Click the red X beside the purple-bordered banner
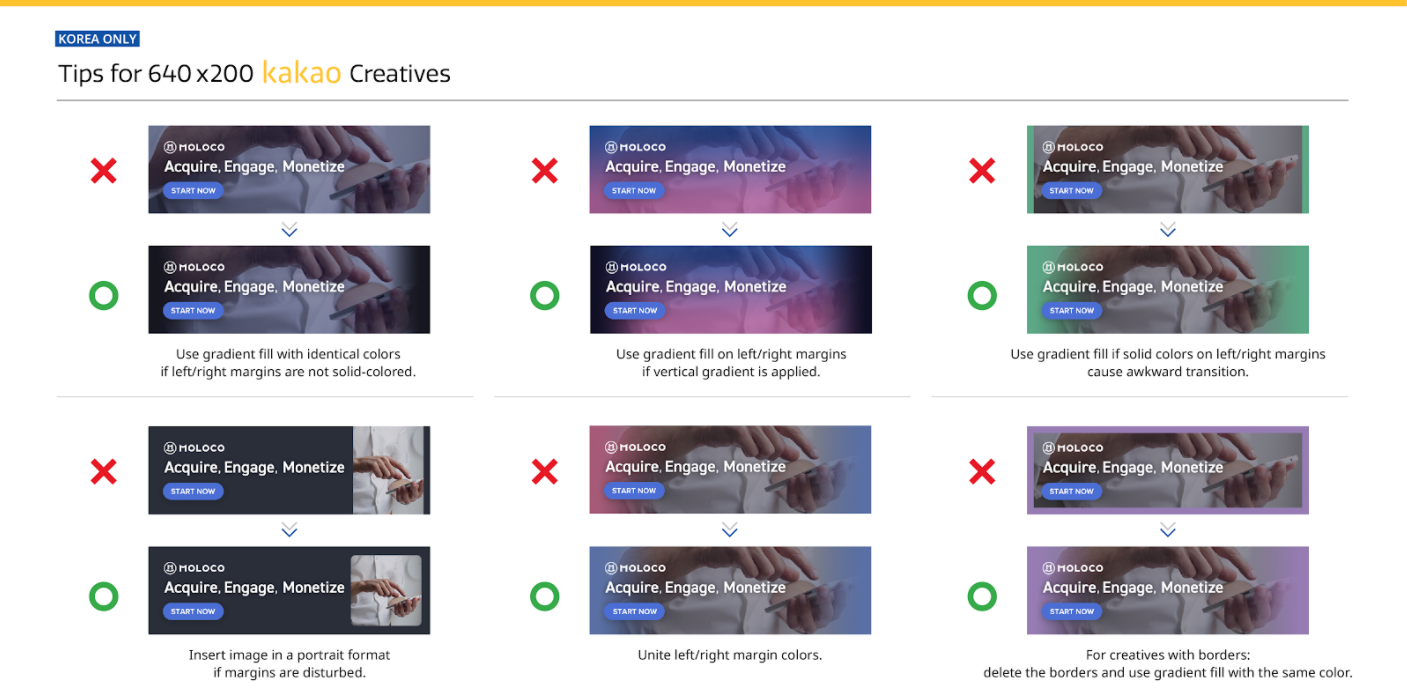Image resolution: width=1407 pixels, height=694 pixels. click(982, 472)
